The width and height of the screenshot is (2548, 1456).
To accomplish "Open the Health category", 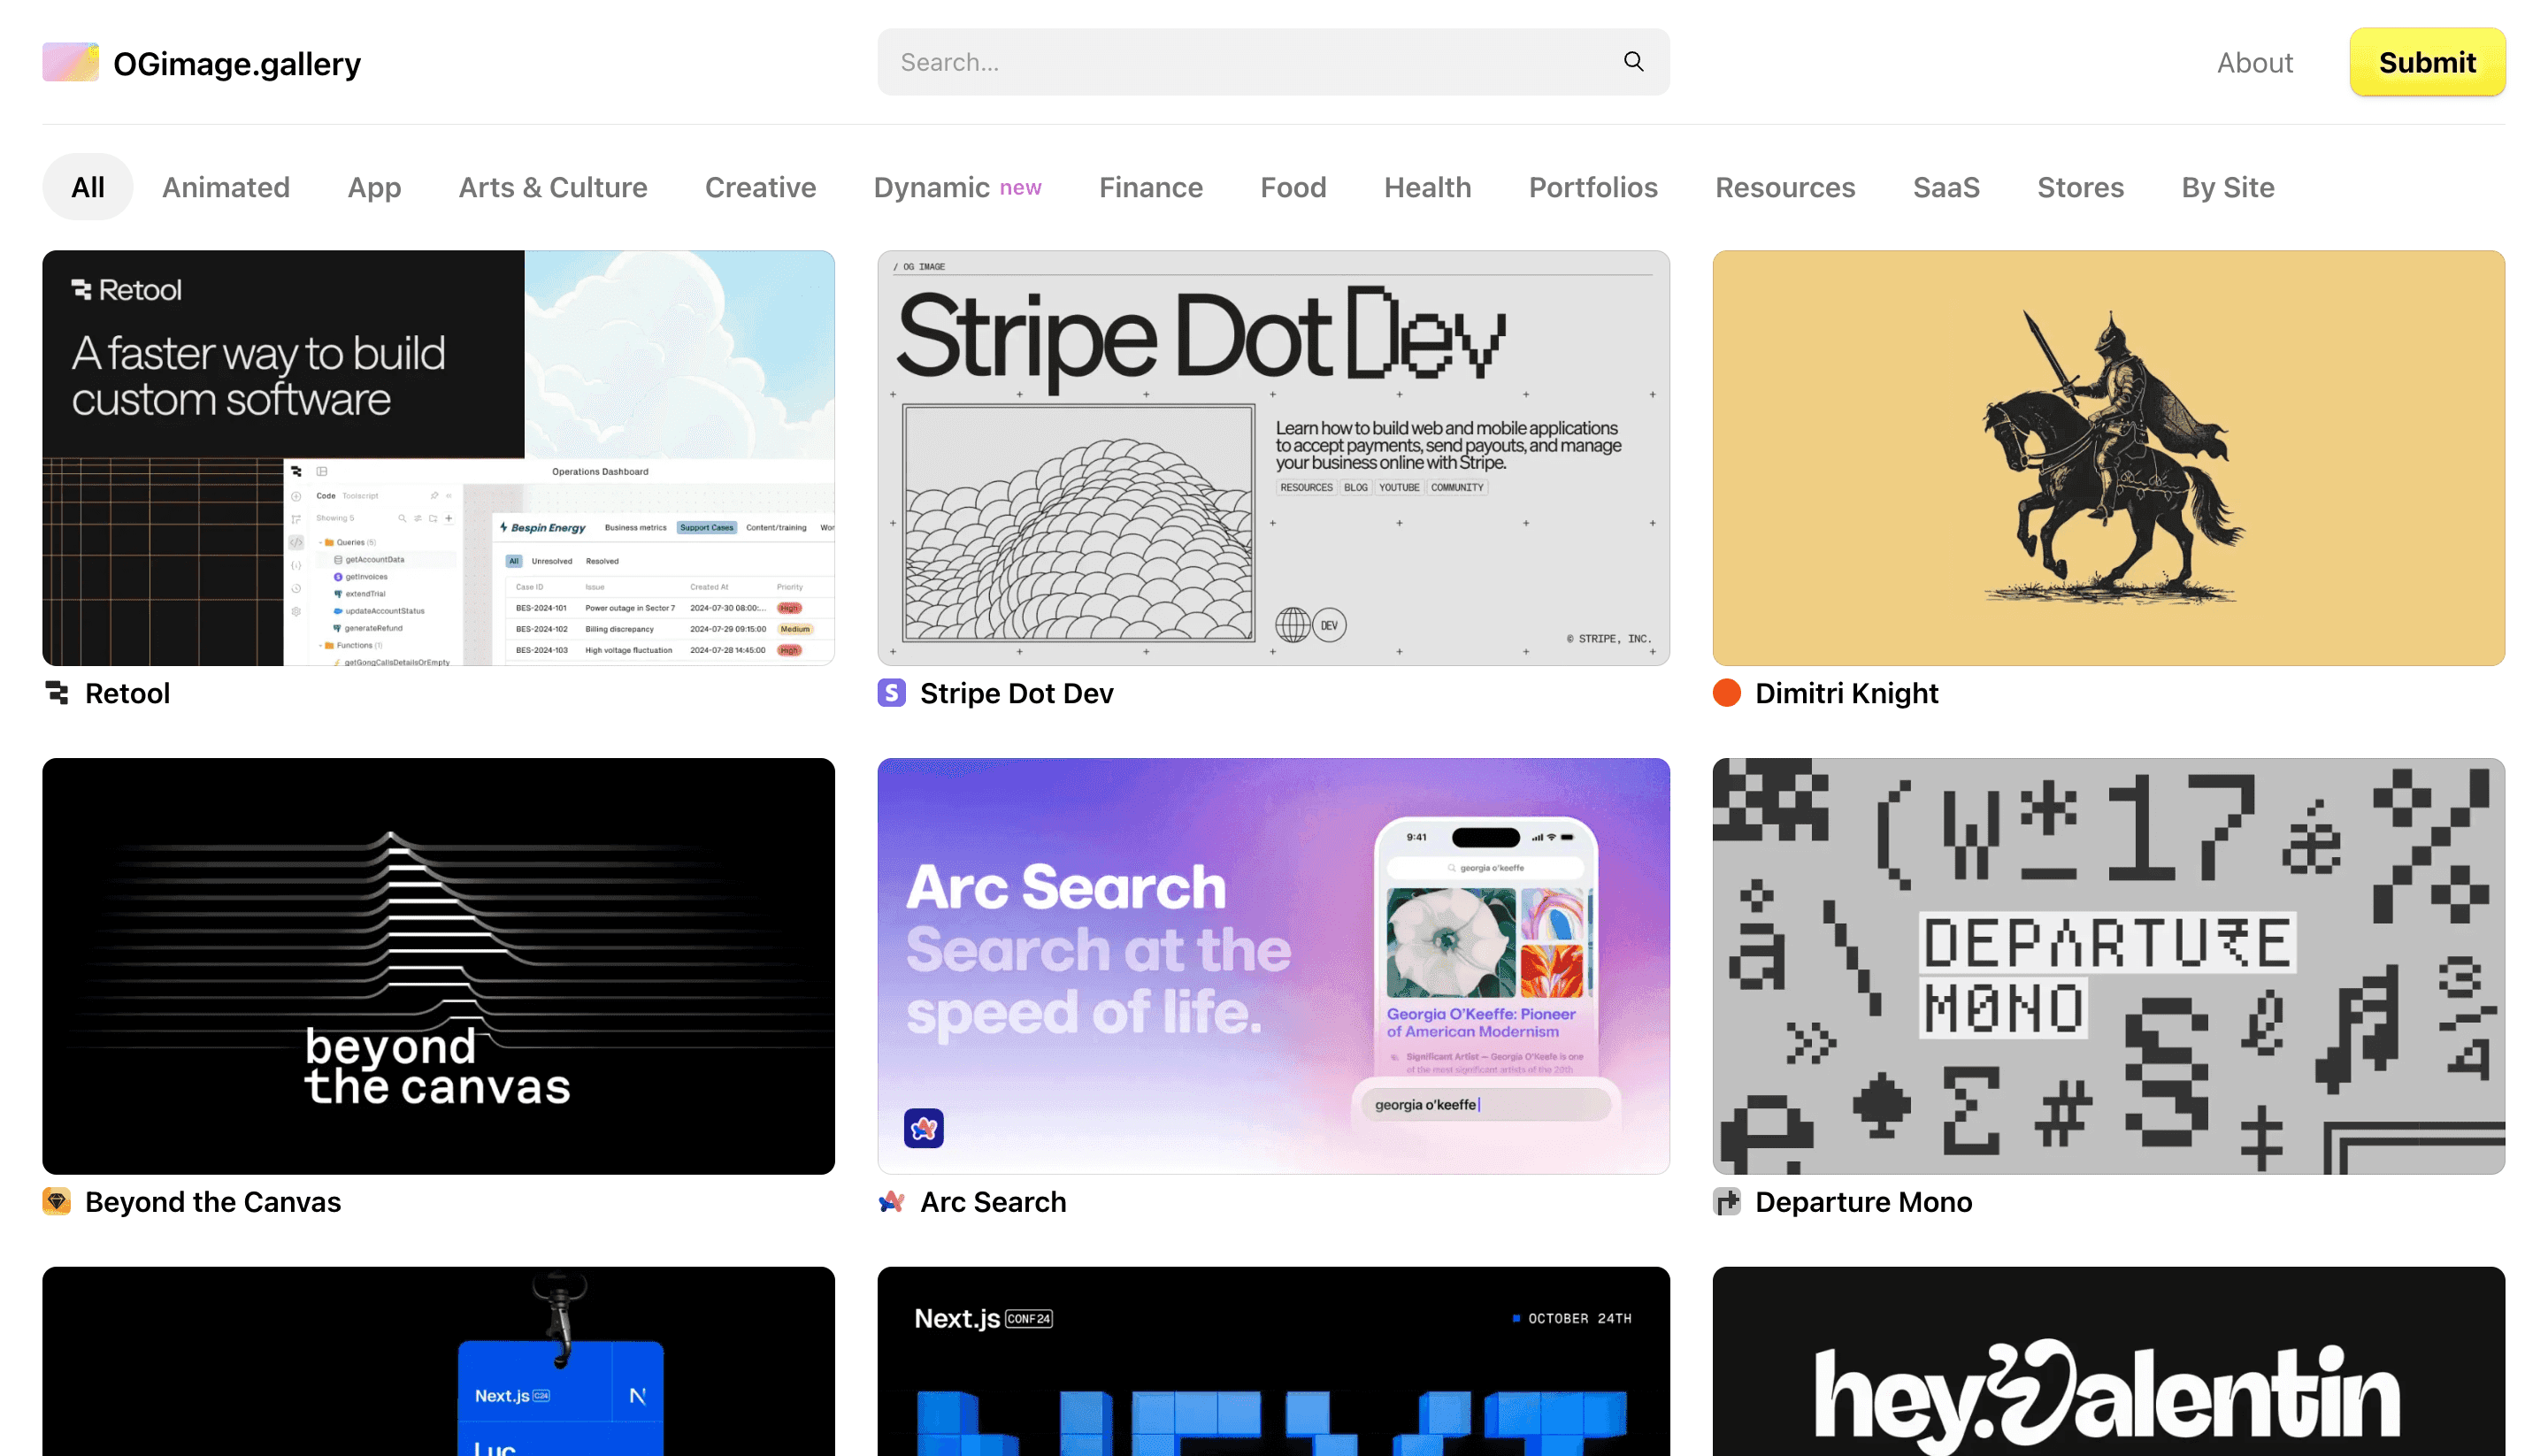I will 1427,187.
